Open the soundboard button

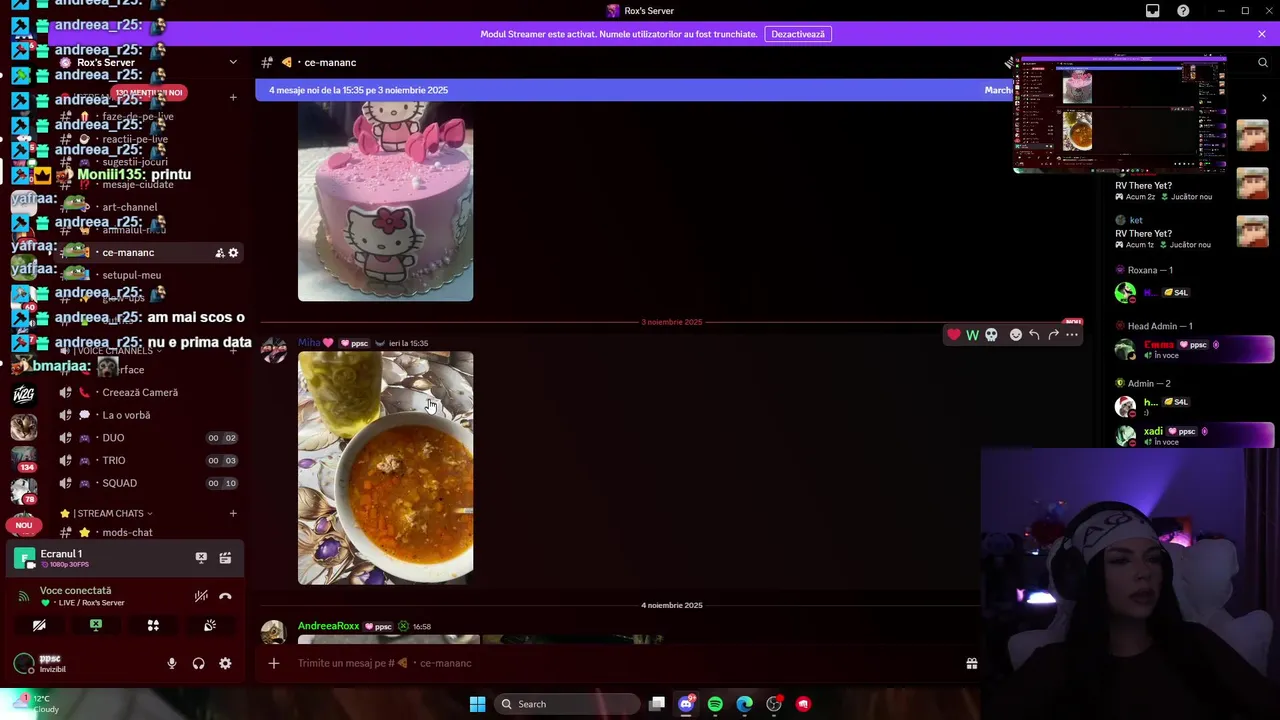(x=210, y=625)
